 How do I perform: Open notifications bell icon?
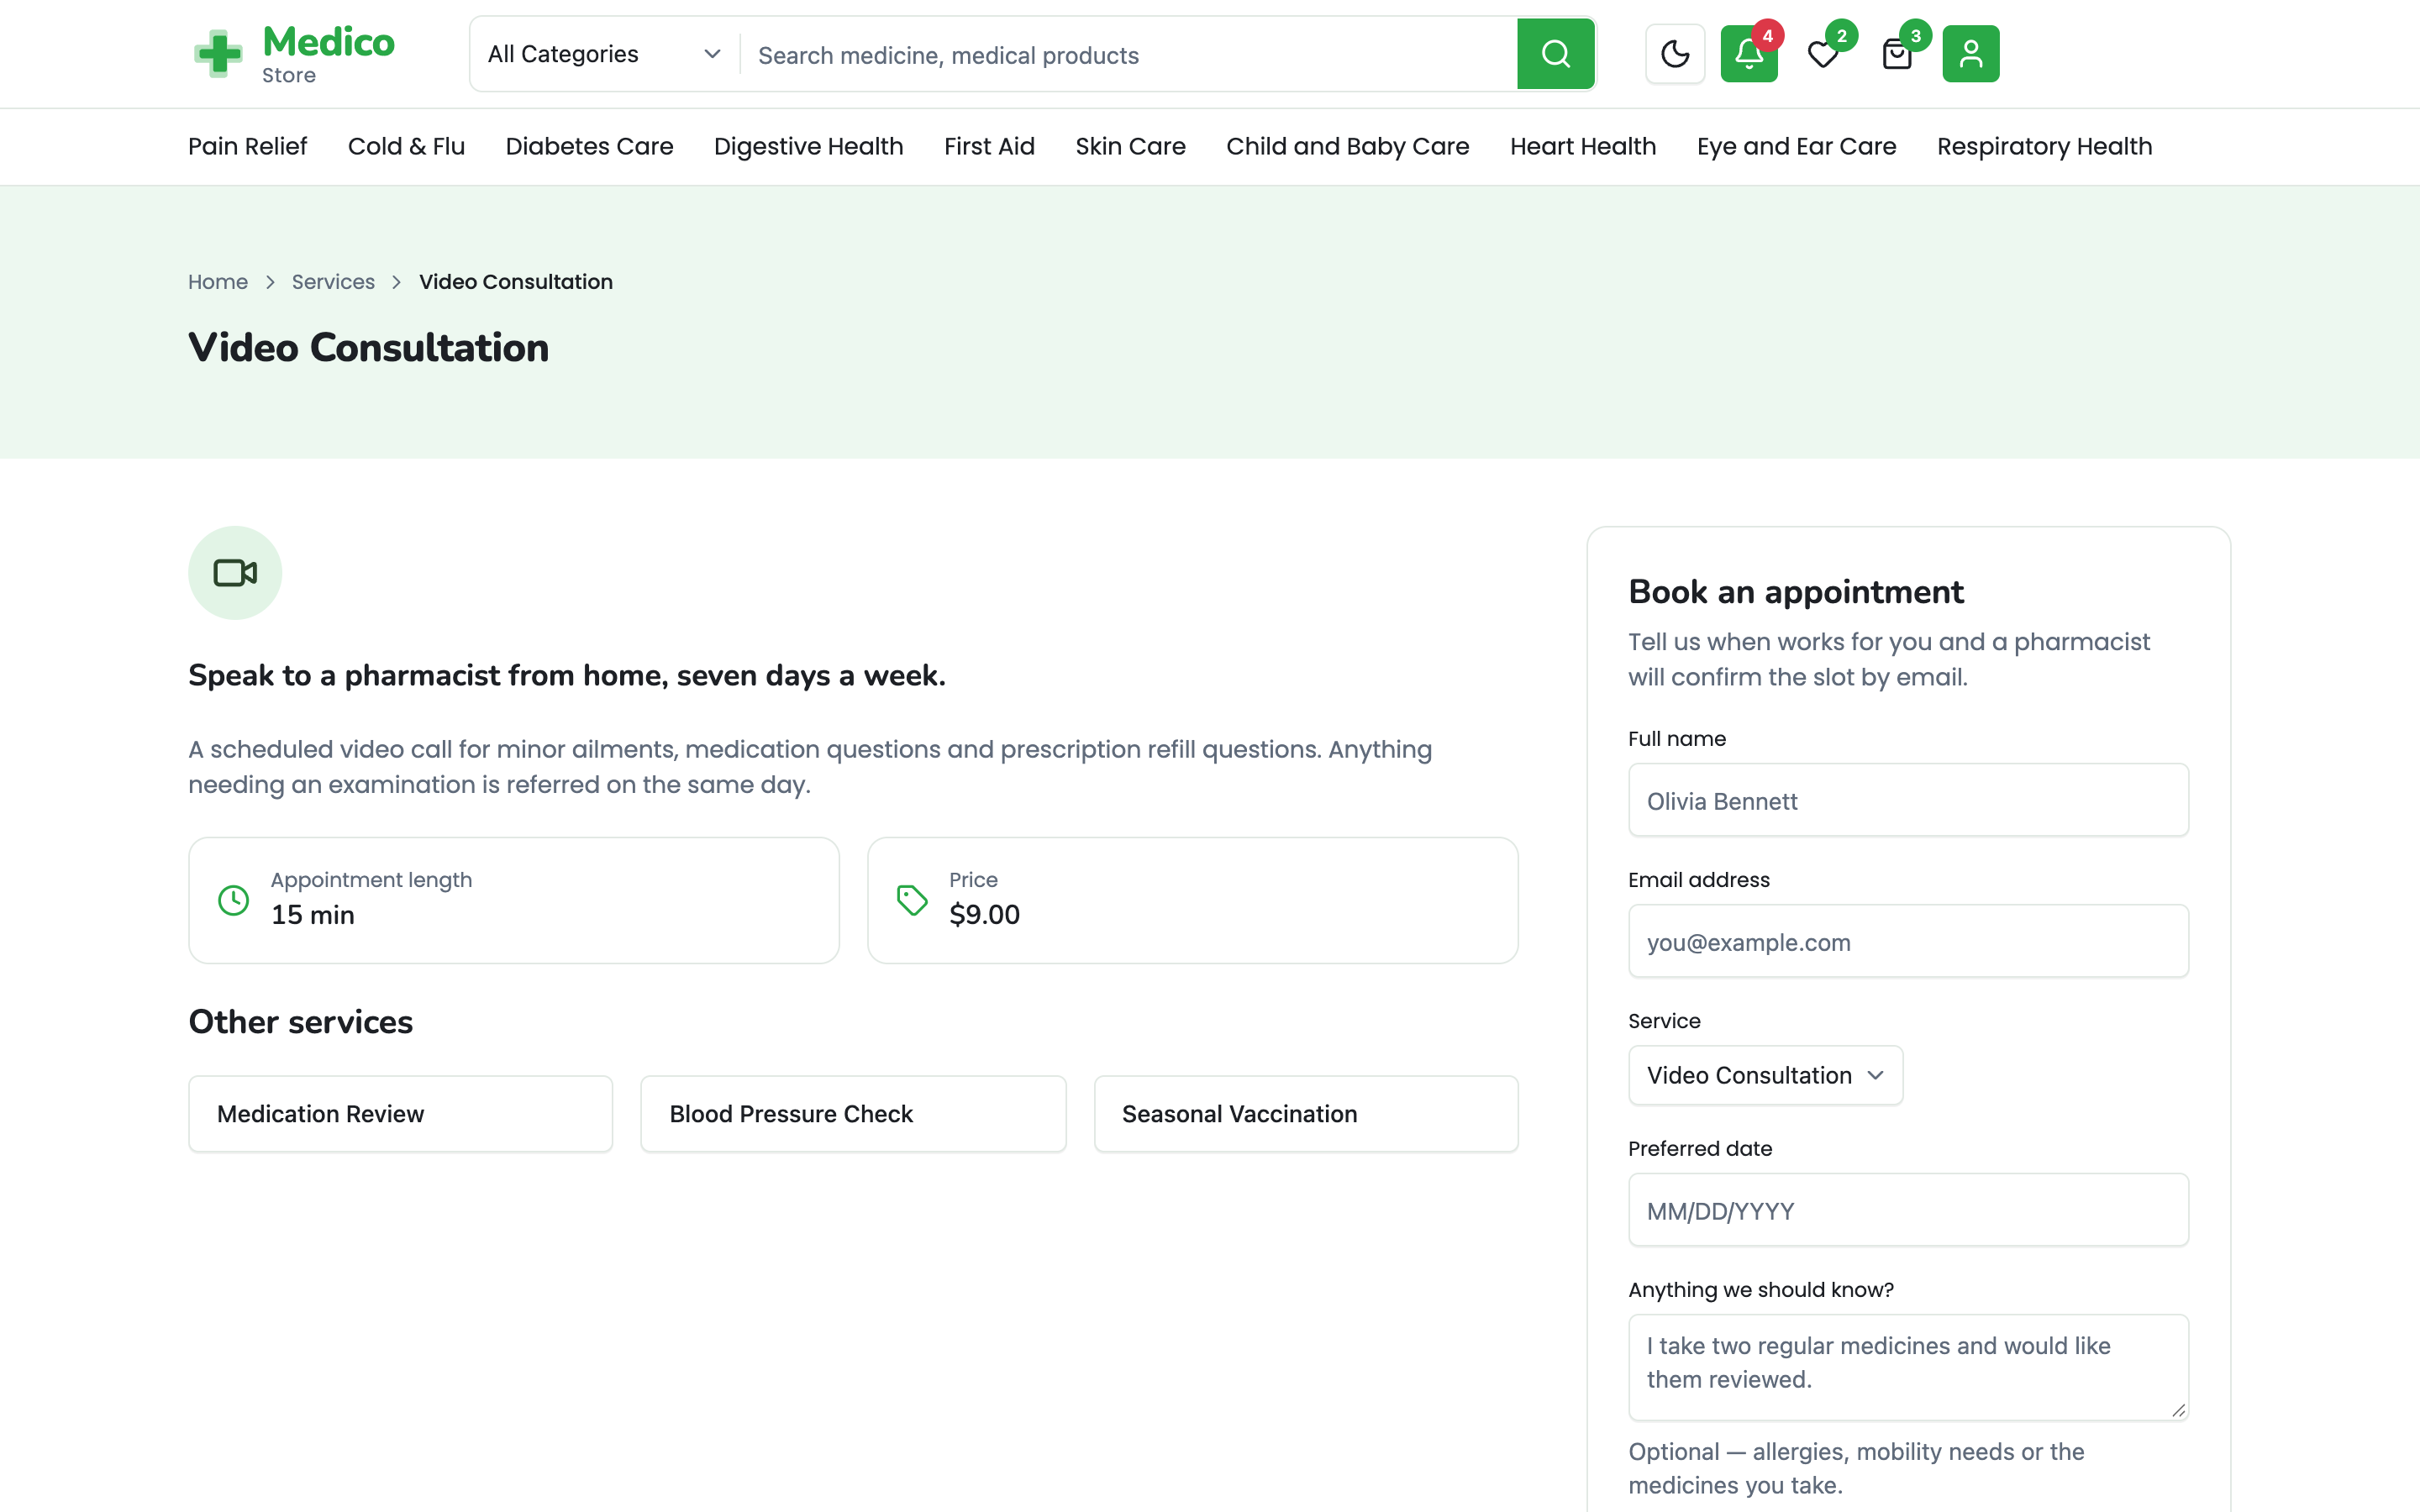point(1749,54)
